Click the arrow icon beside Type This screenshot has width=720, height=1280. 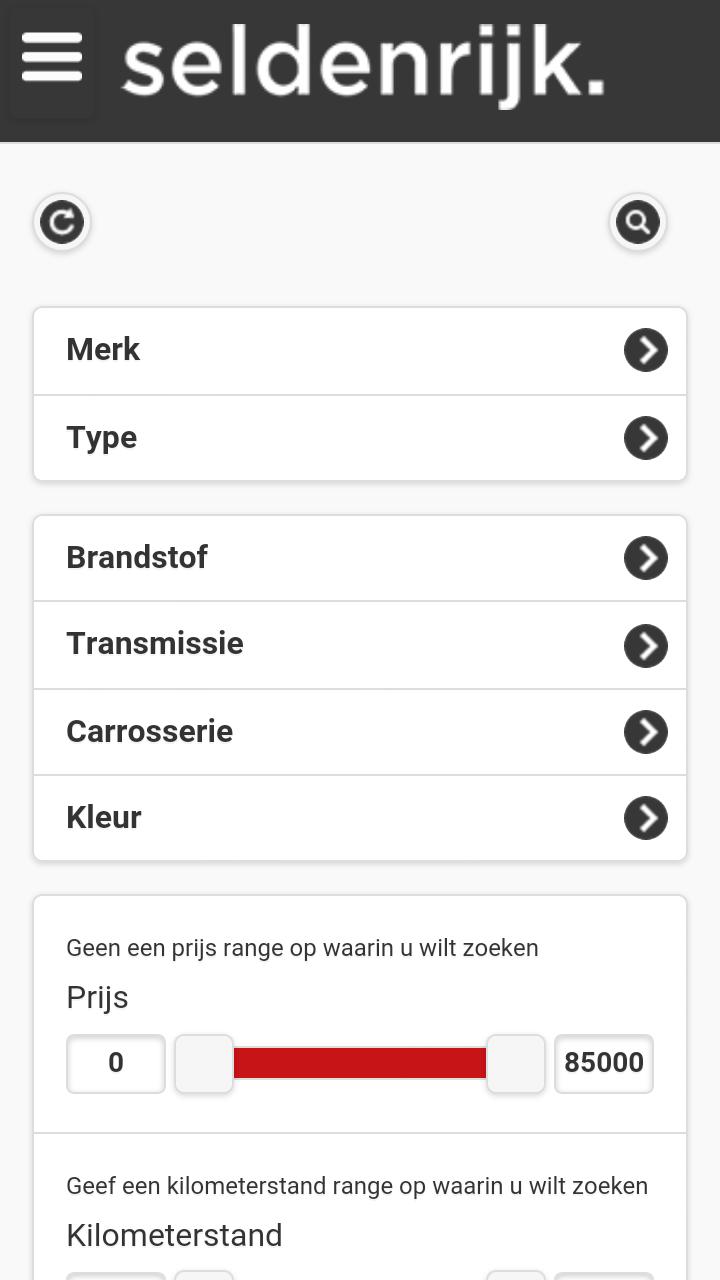tap(646, 438)
